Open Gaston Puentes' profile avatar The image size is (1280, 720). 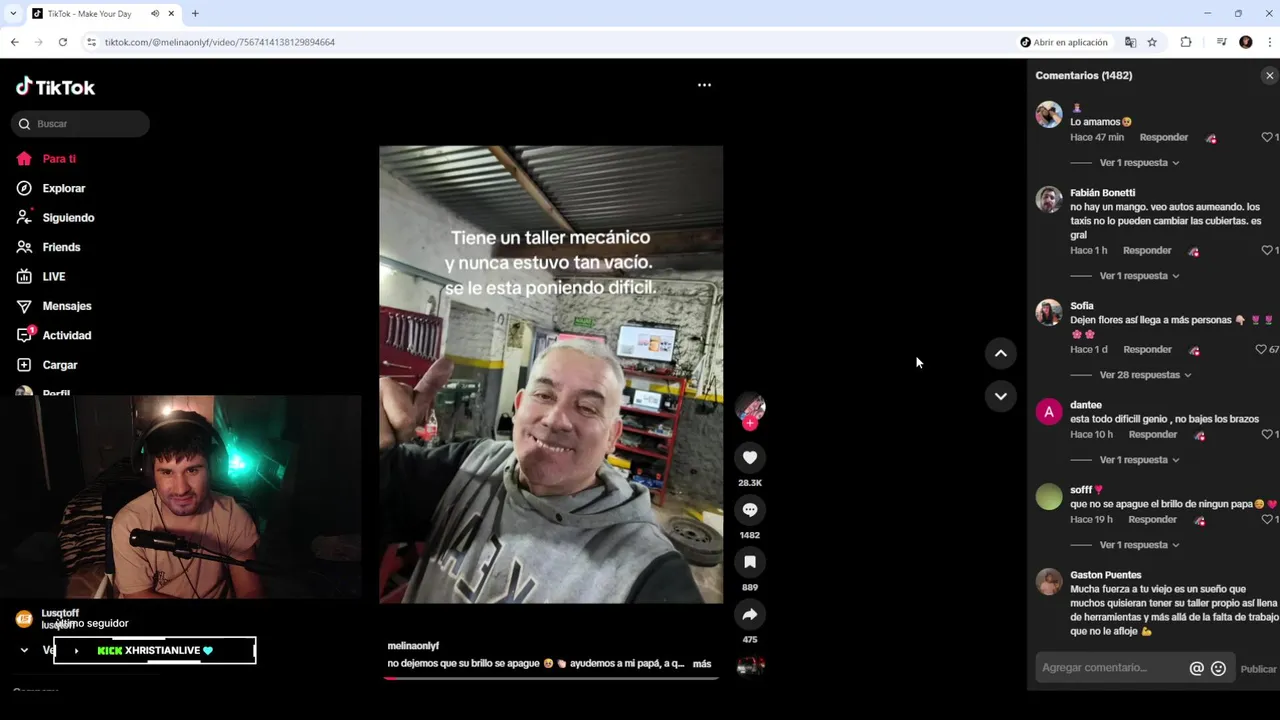pyautogui.click(x=1049, y=581)
